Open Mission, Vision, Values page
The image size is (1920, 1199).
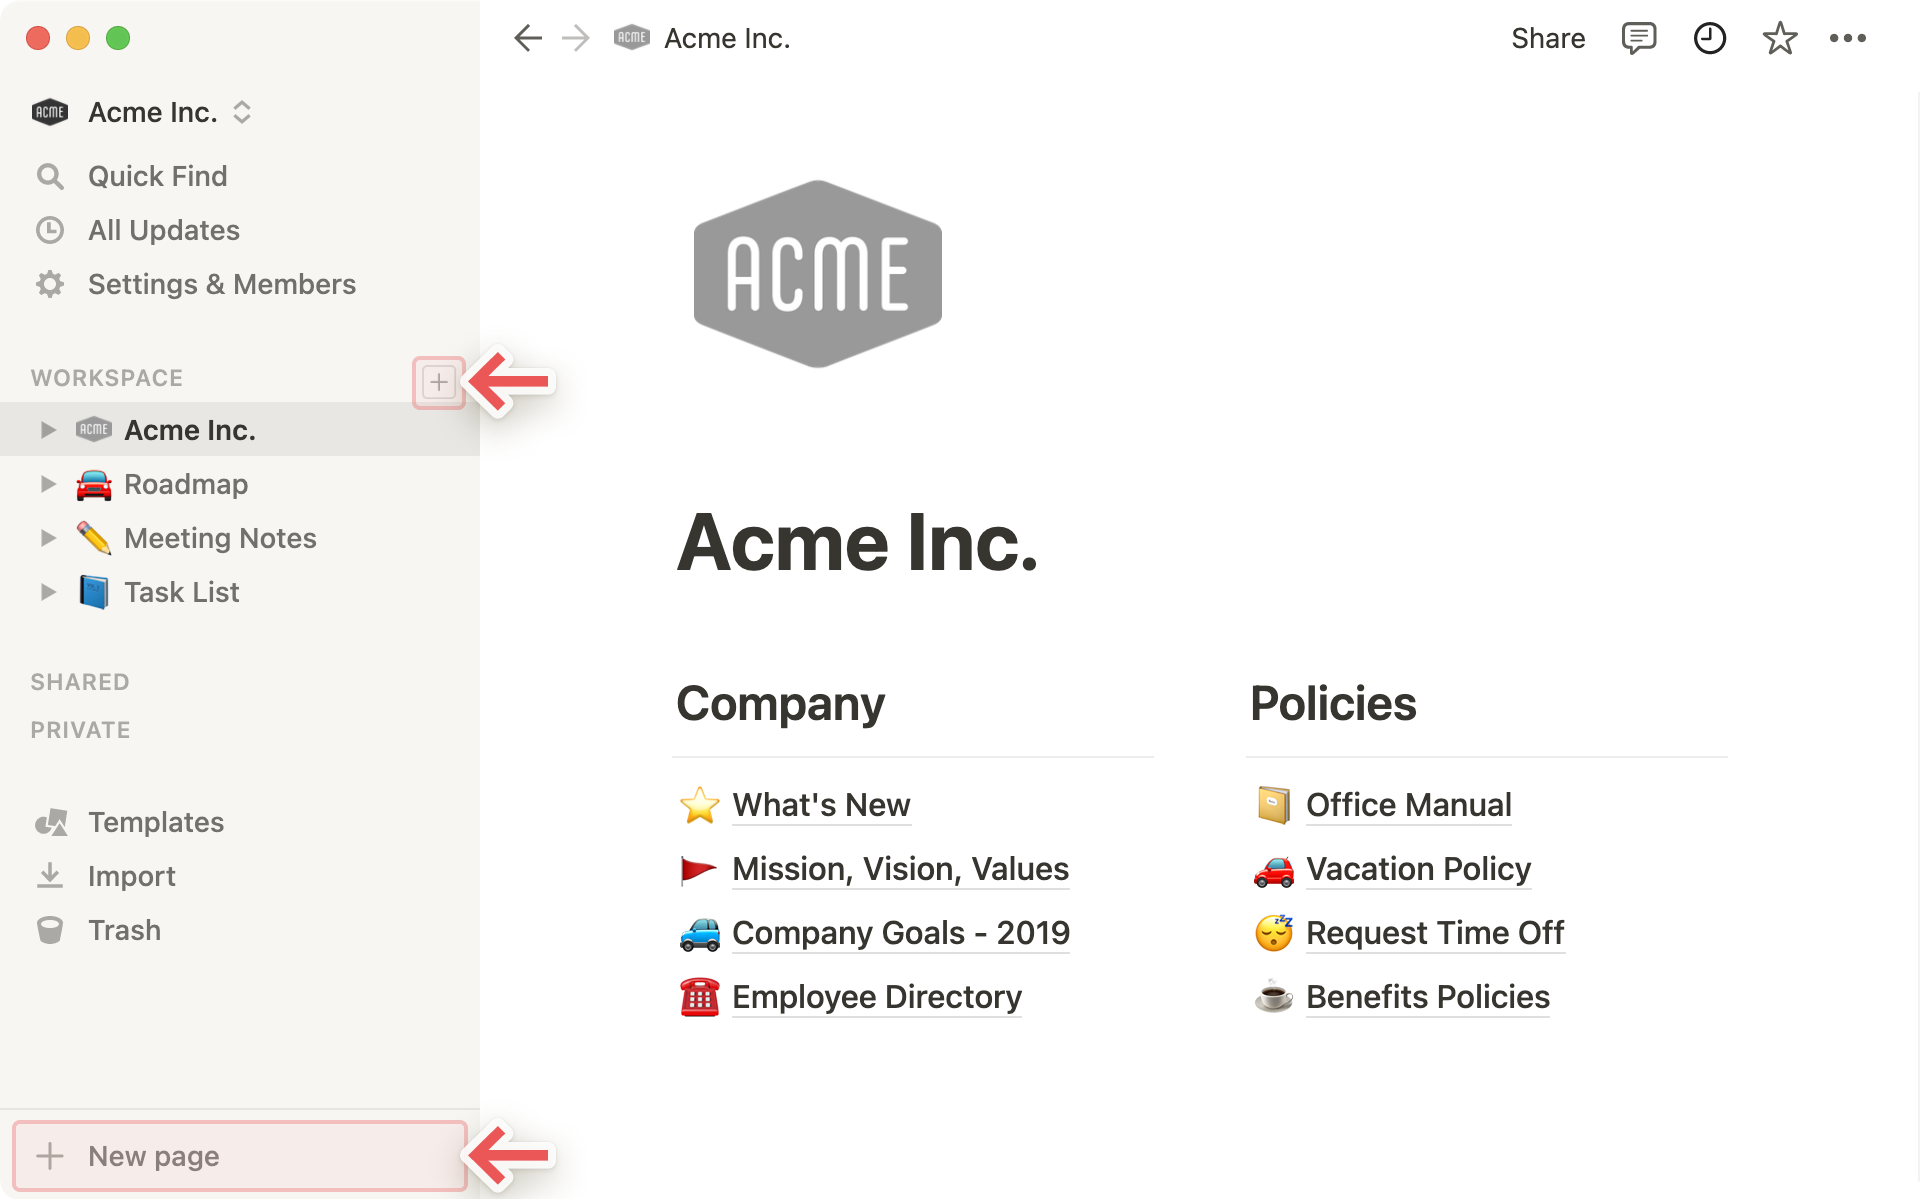tap(899, 867)
